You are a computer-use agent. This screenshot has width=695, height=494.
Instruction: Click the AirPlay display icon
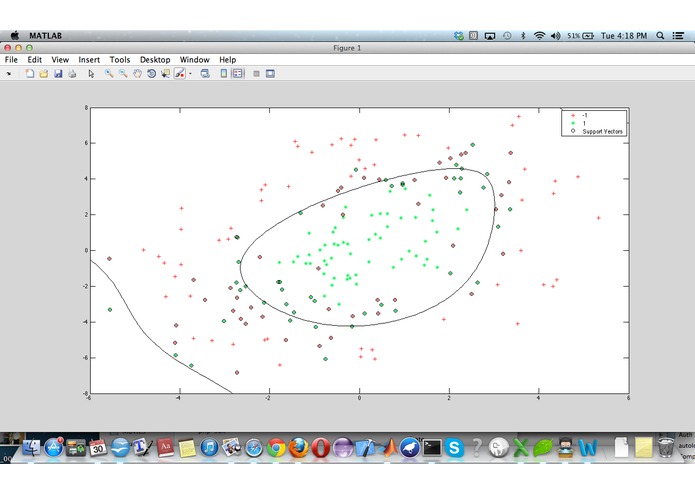coord(490,36)
